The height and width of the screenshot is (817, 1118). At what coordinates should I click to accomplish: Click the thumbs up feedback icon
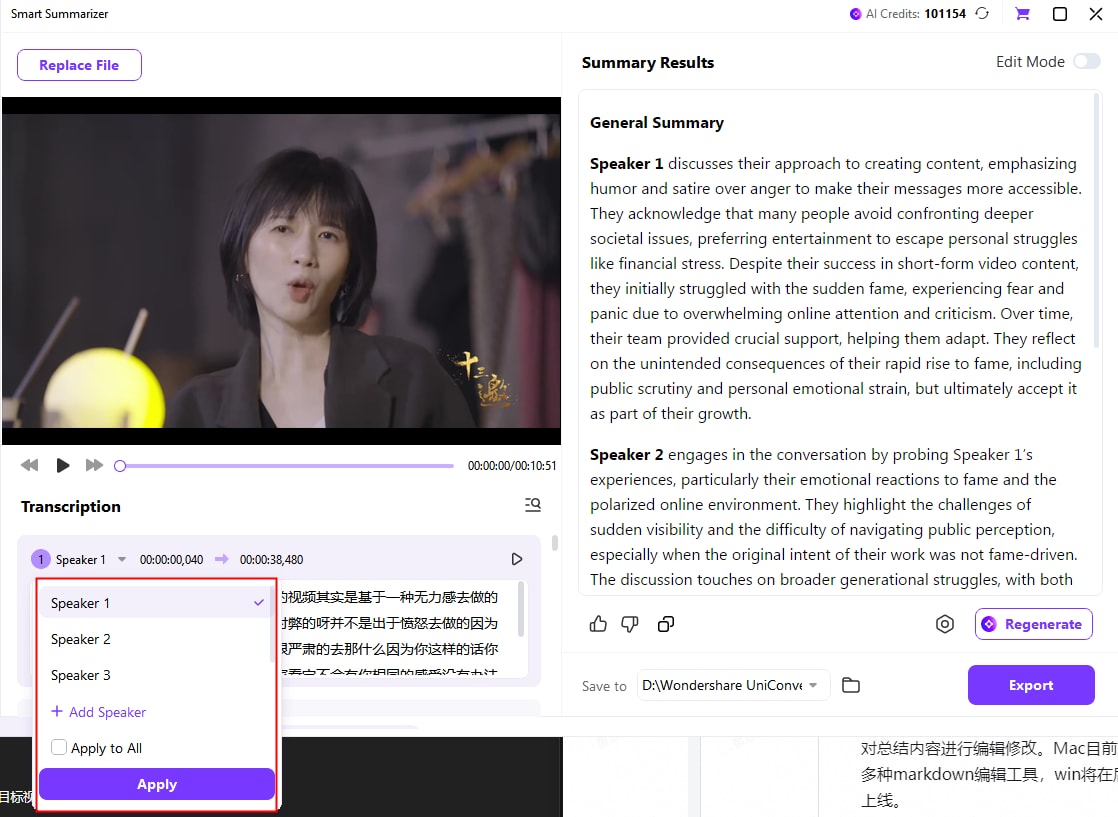pos(598,624)
